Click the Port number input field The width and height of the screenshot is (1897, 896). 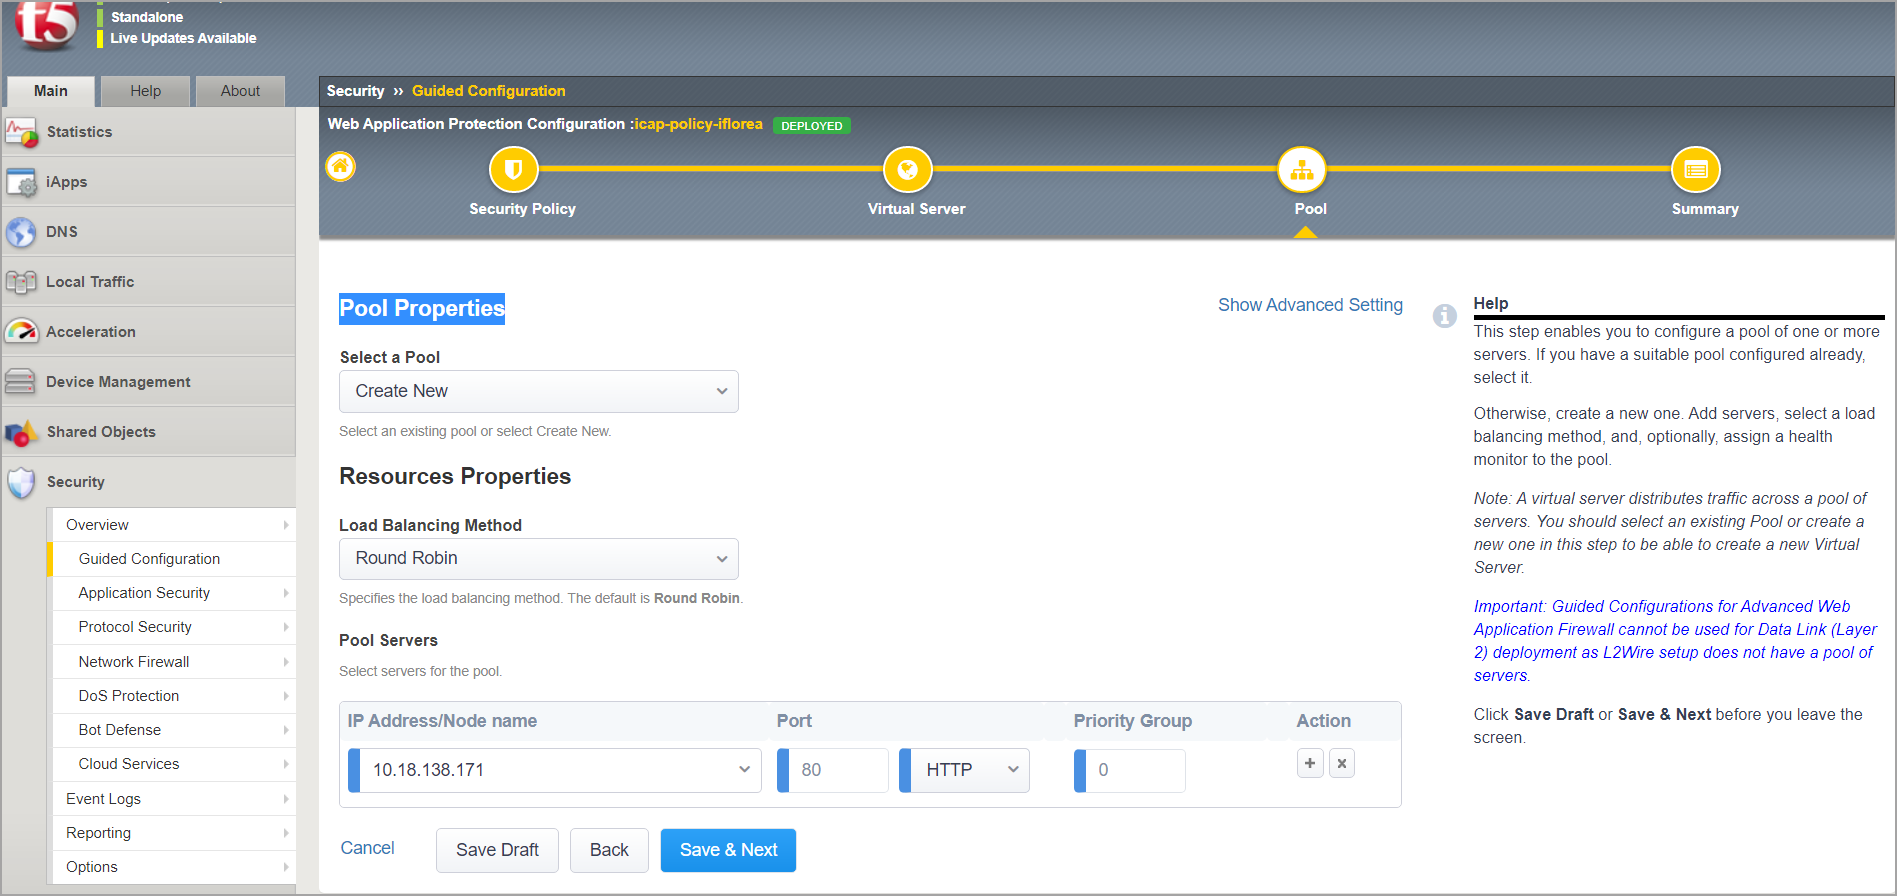837,770
